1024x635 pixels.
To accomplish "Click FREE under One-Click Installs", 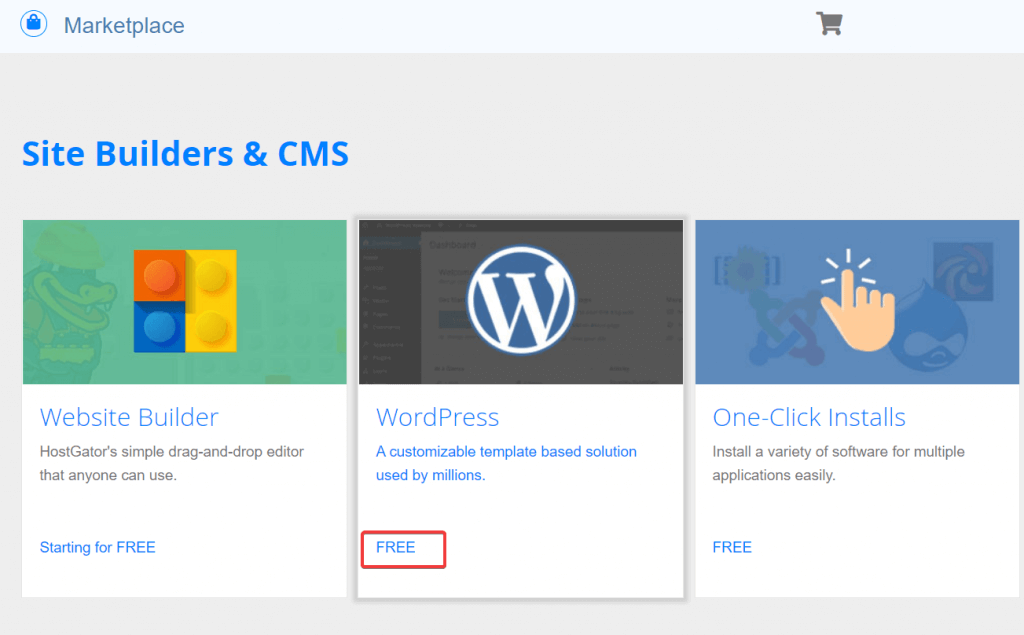I will point(732,547).
